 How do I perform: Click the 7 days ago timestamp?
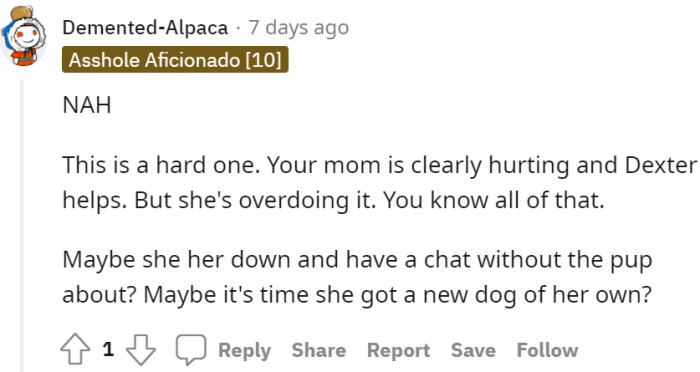(299, 28)
